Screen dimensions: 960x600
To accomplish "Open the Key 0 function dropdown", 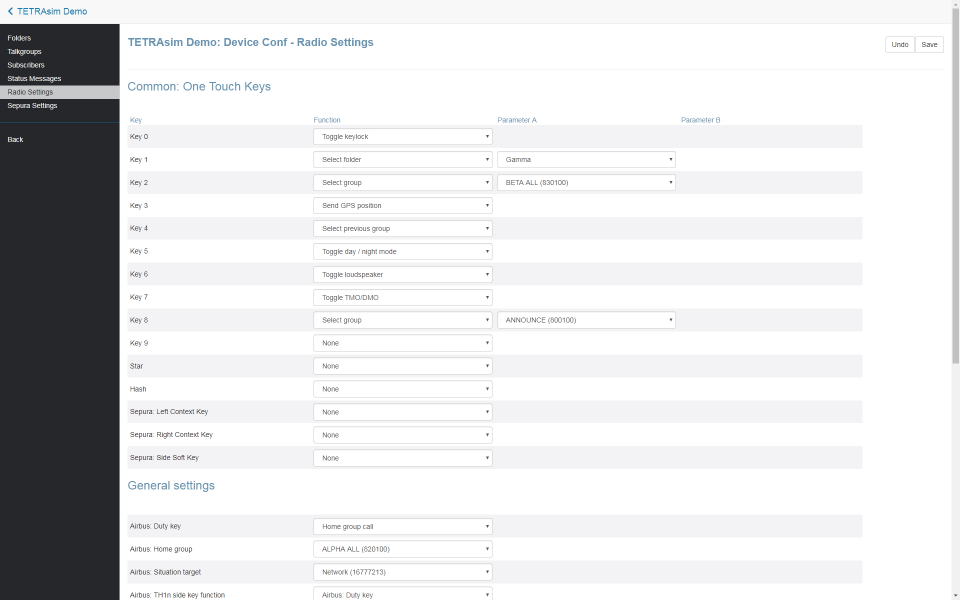I will [402, 137].
